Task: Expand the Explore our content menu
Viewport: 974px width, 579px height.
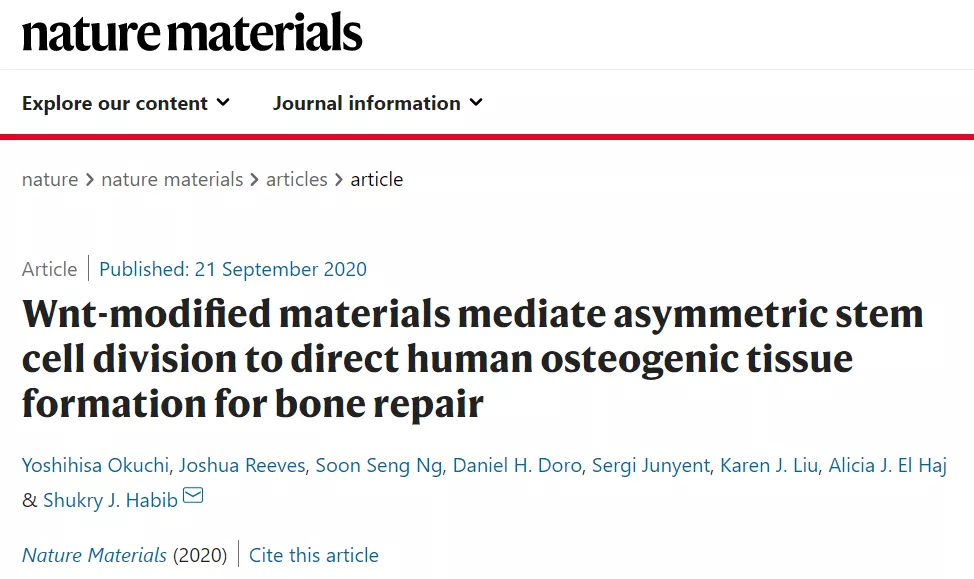Action: click(x=126, y=103)
